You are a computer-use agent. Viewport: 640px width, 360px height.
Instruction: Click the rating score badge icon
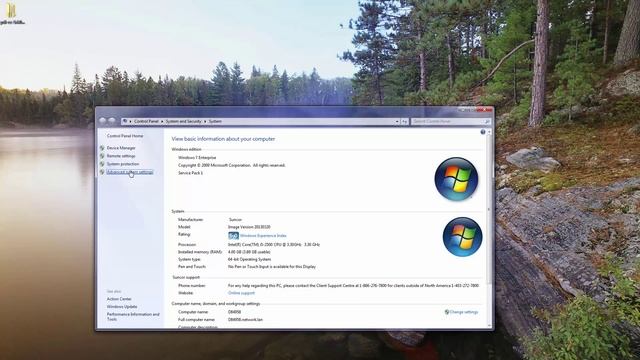[x=233, y=236]
